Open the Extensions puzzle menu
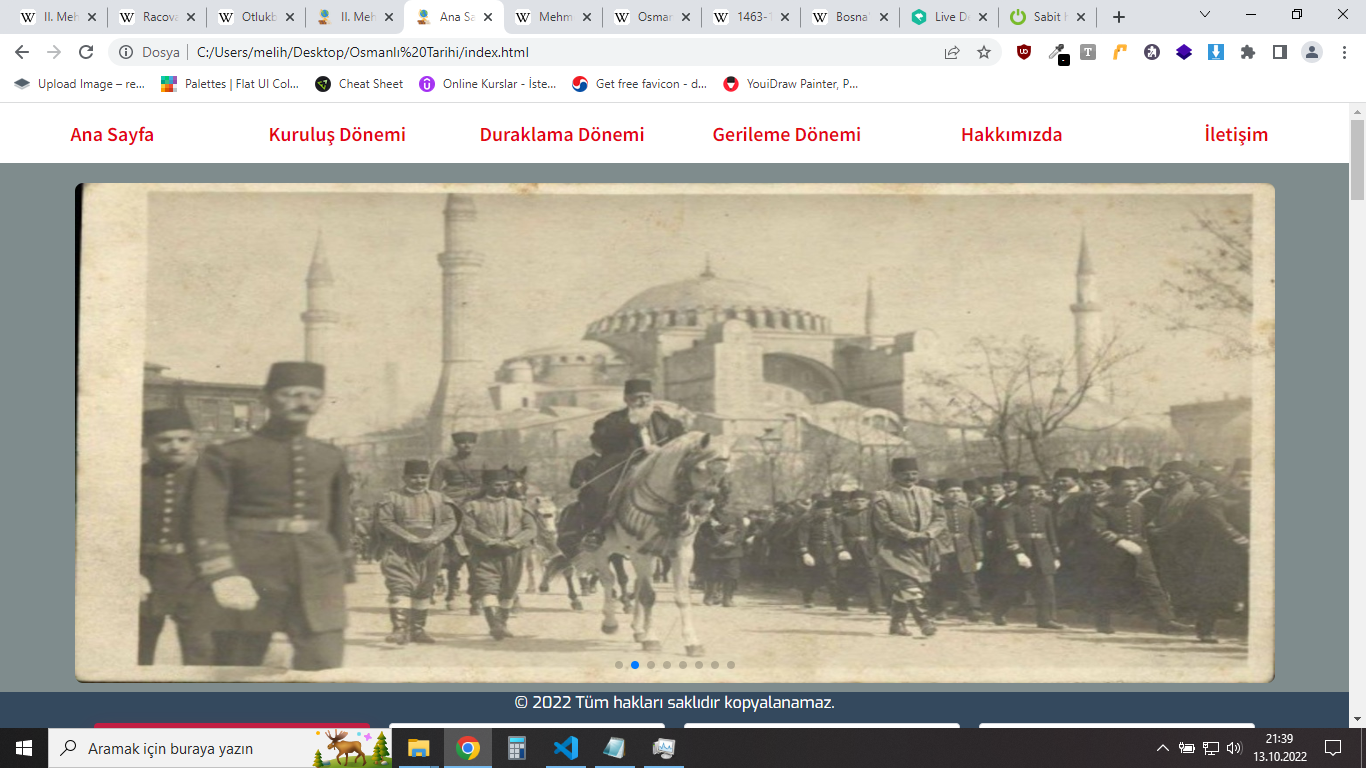Image resolution: width=1366 pixels, height=768 pixels. (1248, 52)
